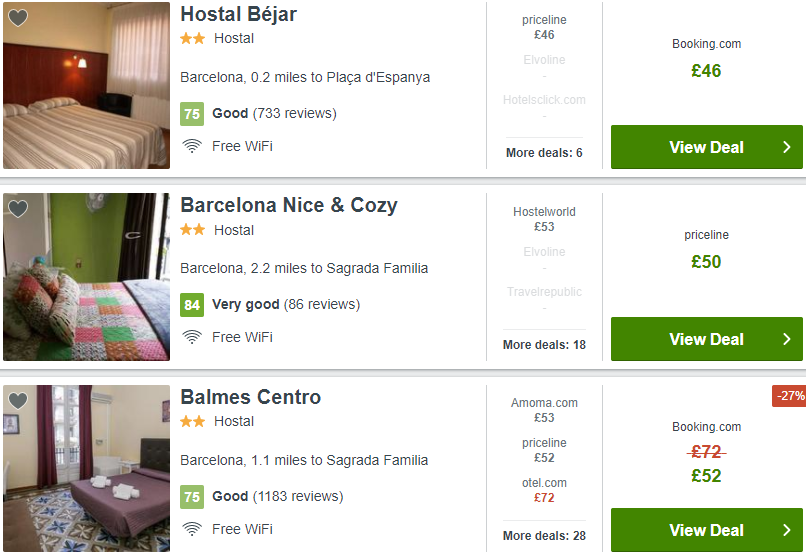Open Barcelona Nice & Cozy room photo
Viewport: 806px width, 558px height.
click(x=87, y=277)
